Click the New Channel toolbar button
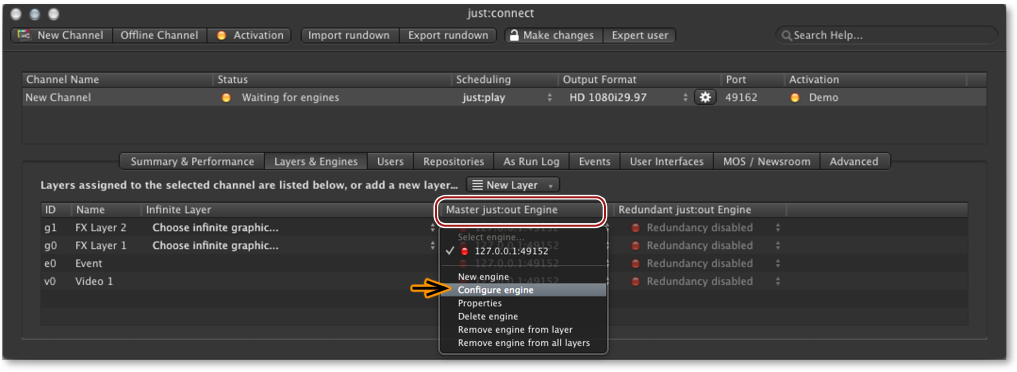This screenshot has width=1017, height=372. 62,36
